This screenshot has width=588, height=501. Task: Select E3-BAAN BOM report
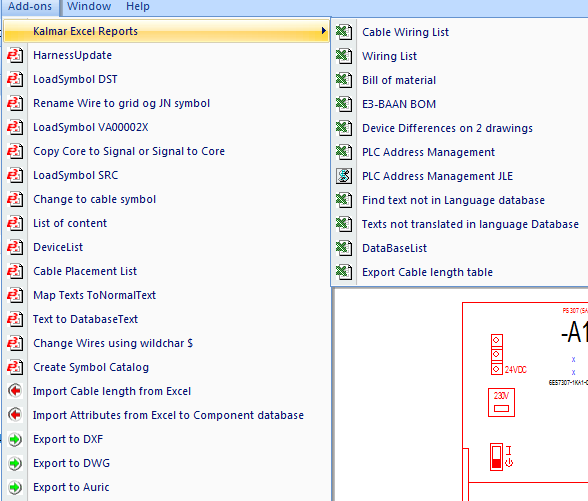pyautogui.click(x=460, y=104)
